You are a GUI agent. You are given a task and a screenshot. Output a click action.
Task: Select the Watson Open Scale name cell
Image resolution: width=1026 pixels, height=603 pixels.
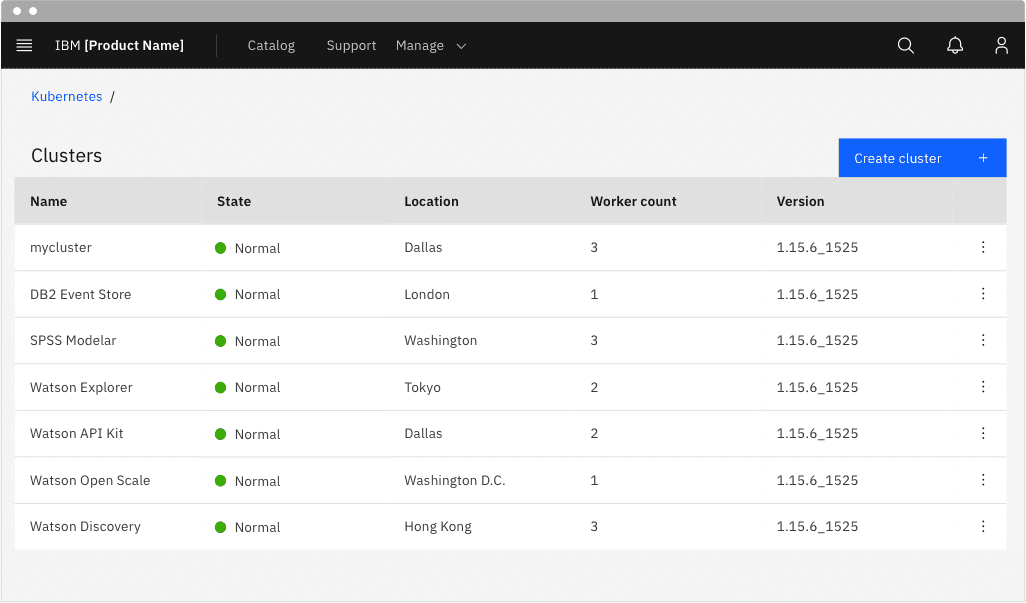click(90, 481)
